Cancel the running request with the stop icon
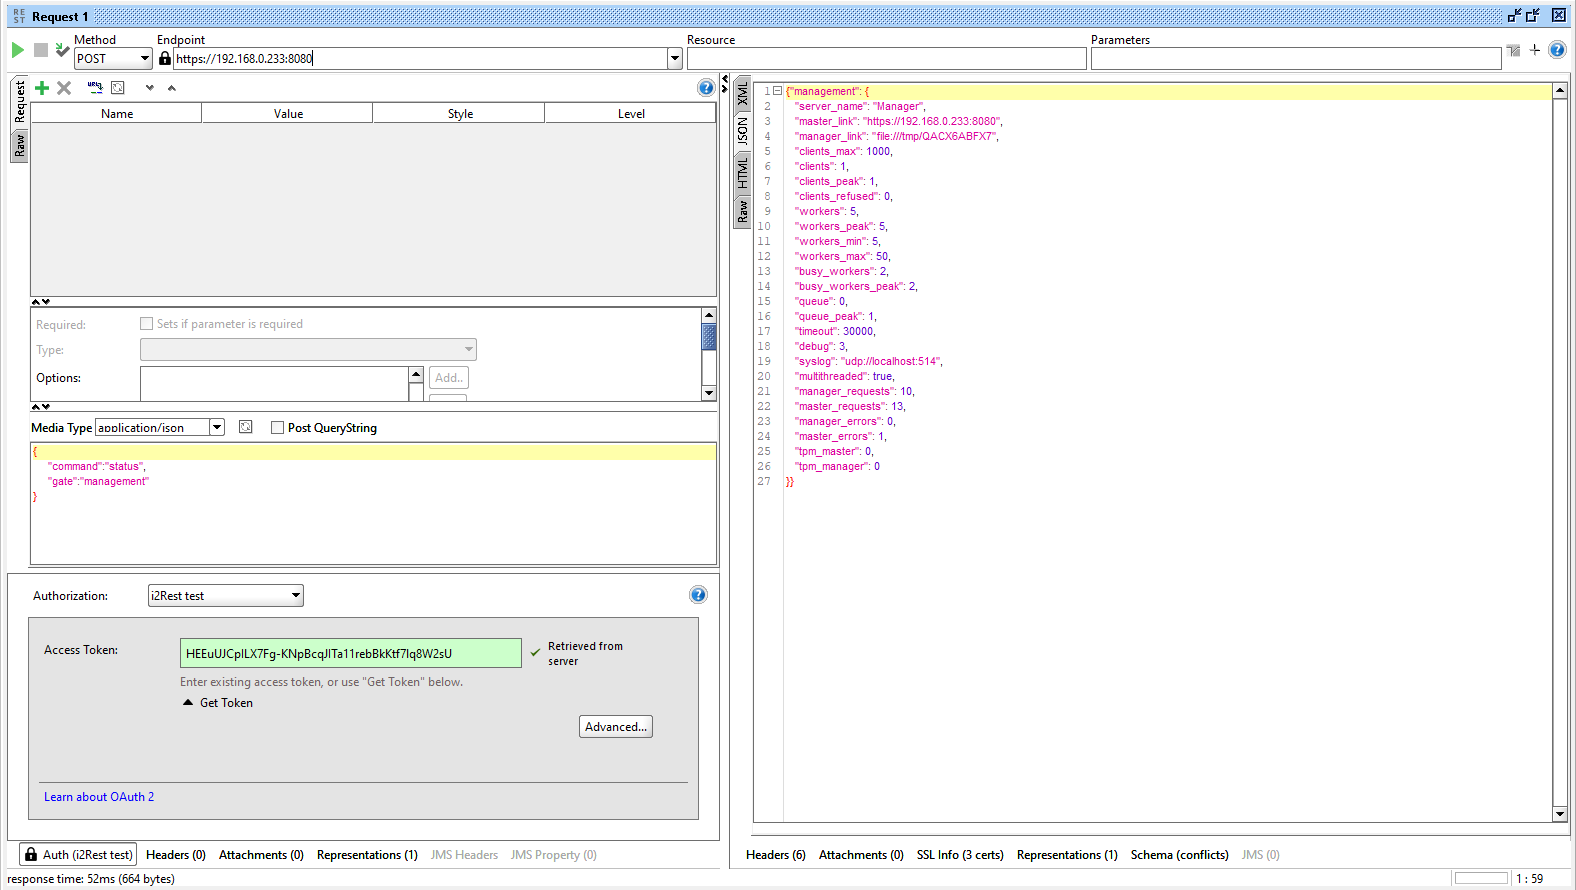 [41, 50]
